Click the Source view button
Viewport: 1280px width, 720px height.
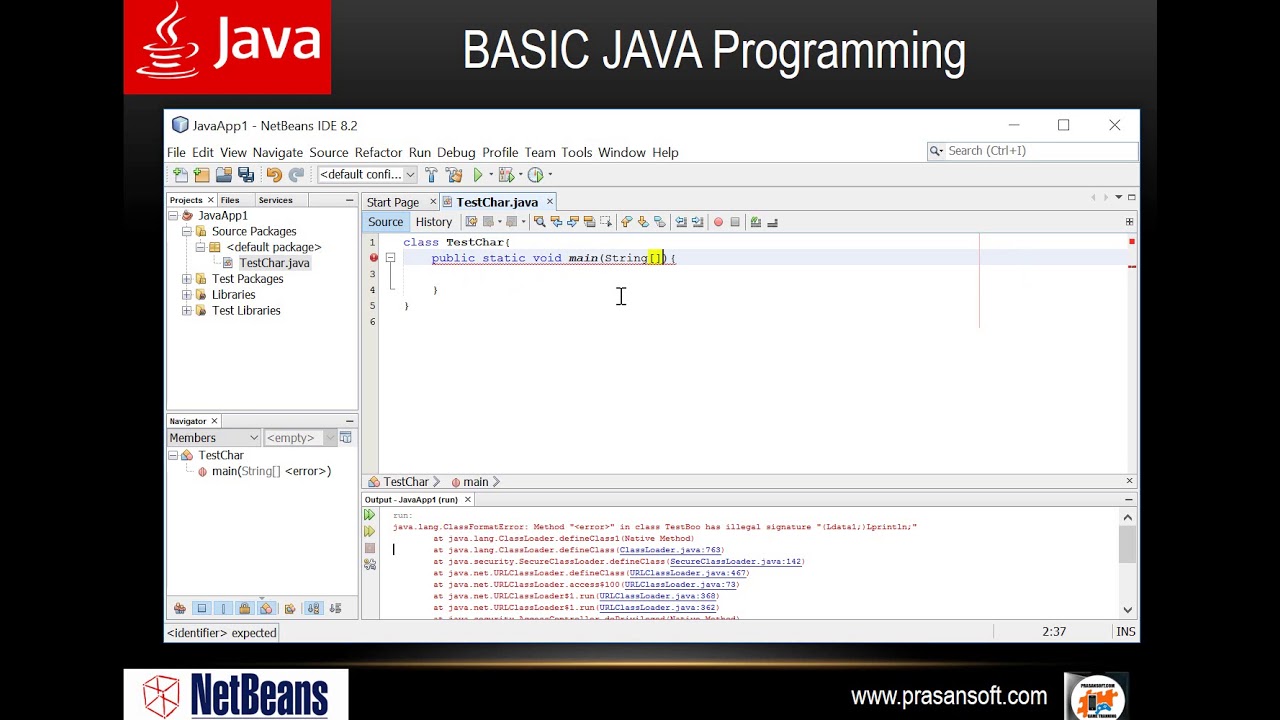tap(385, 222)
